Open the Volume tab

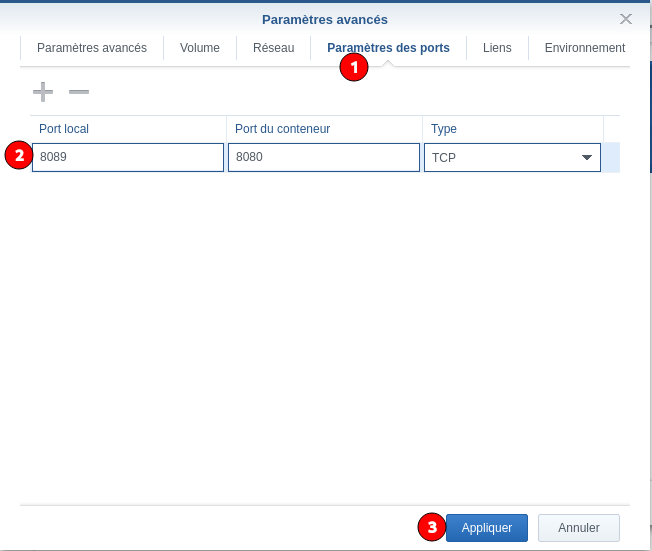(x=200, y=48)
